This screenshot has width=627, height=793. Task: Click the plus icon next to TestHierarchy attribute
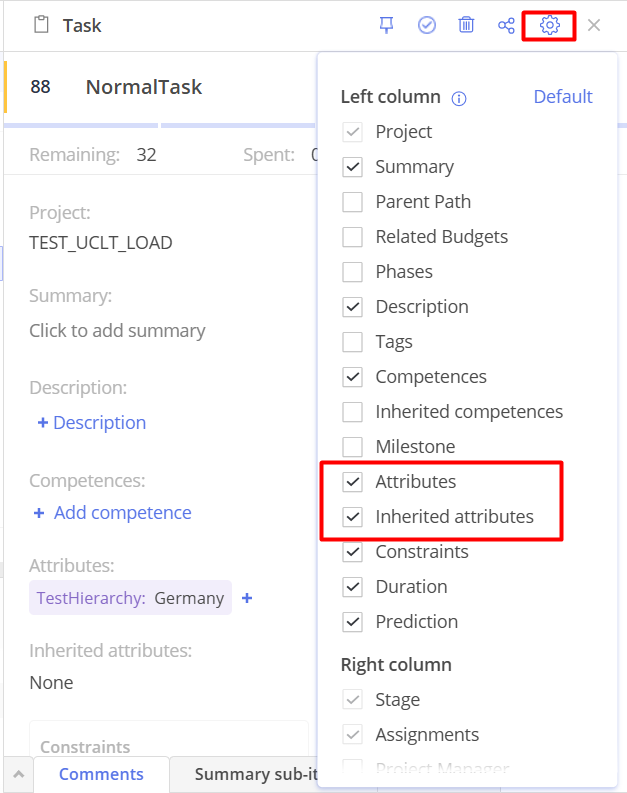click(x=247, y=598)
